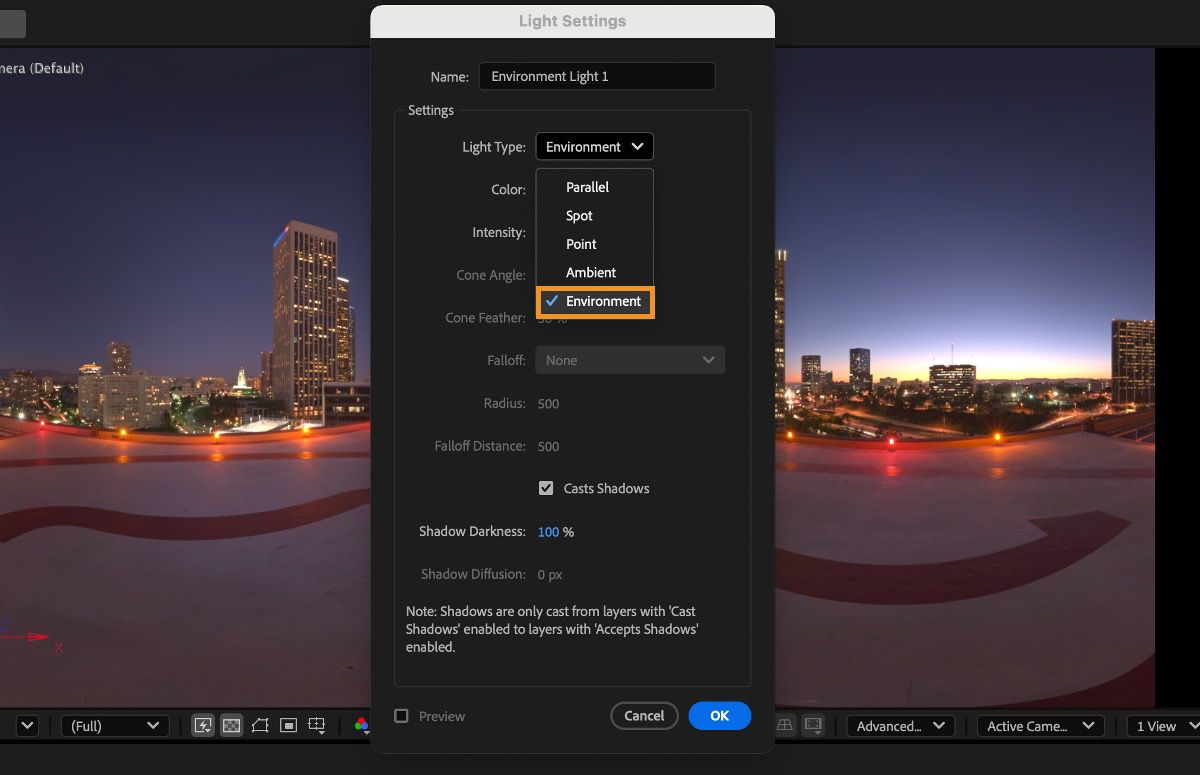Pick the Ambient light type
This screenshot has width=1200, height=775.
coord(590,273)
